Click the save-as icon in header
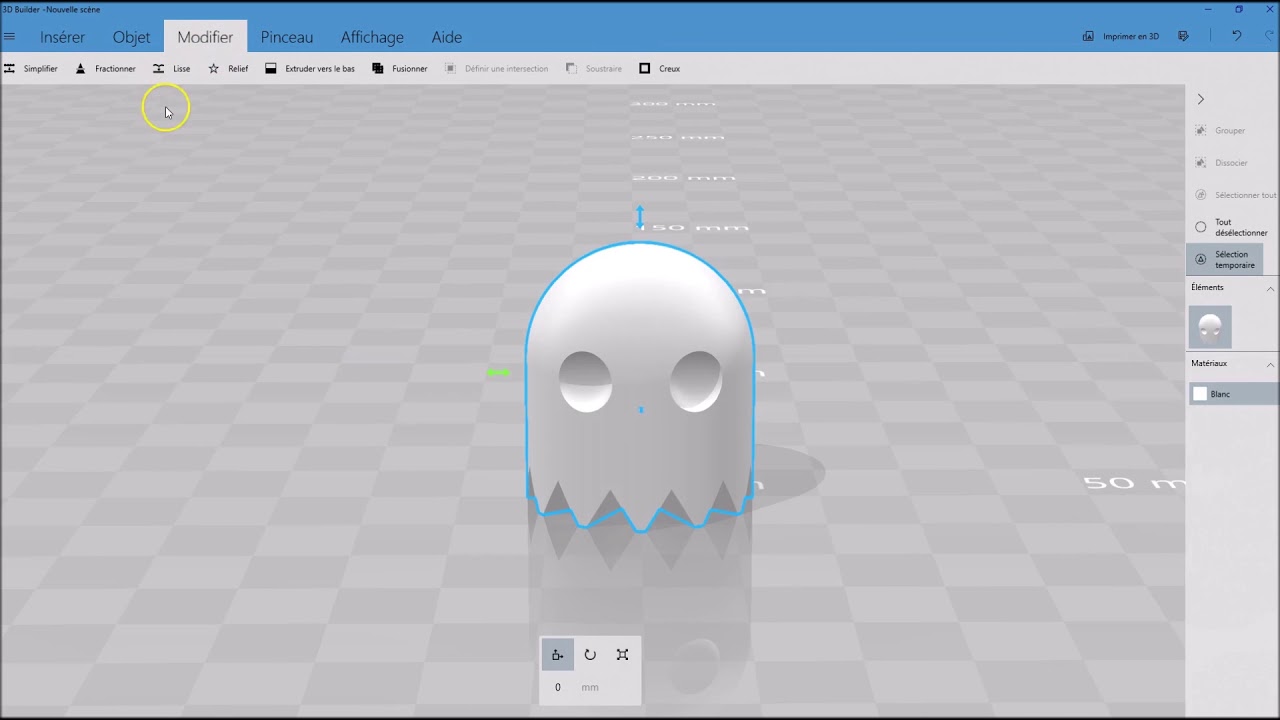The image size is (1280, 720). [x=1184, y=36]
